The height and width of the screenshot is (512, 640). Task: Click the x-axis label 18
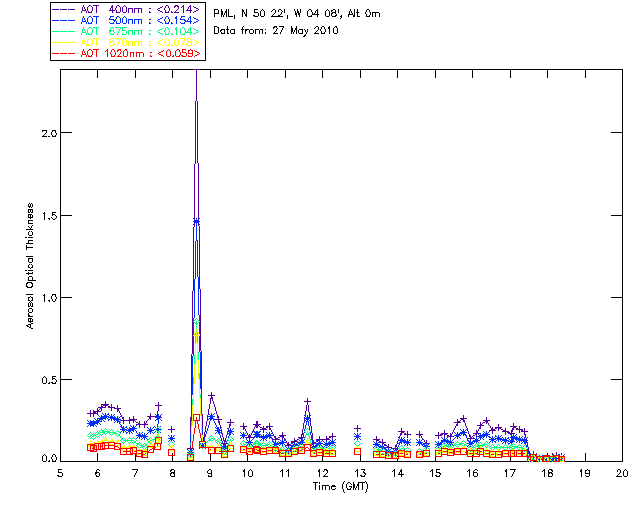(547, 473)
